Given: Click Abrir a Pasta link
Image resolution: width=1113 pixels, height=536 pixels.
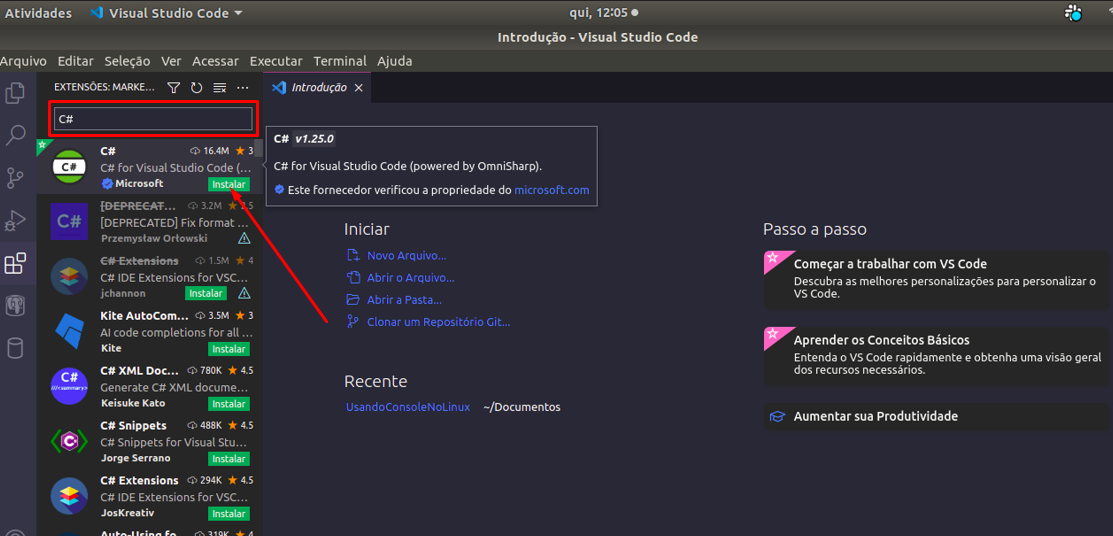Looking at the screenshot, I should (x=404, y=300).
